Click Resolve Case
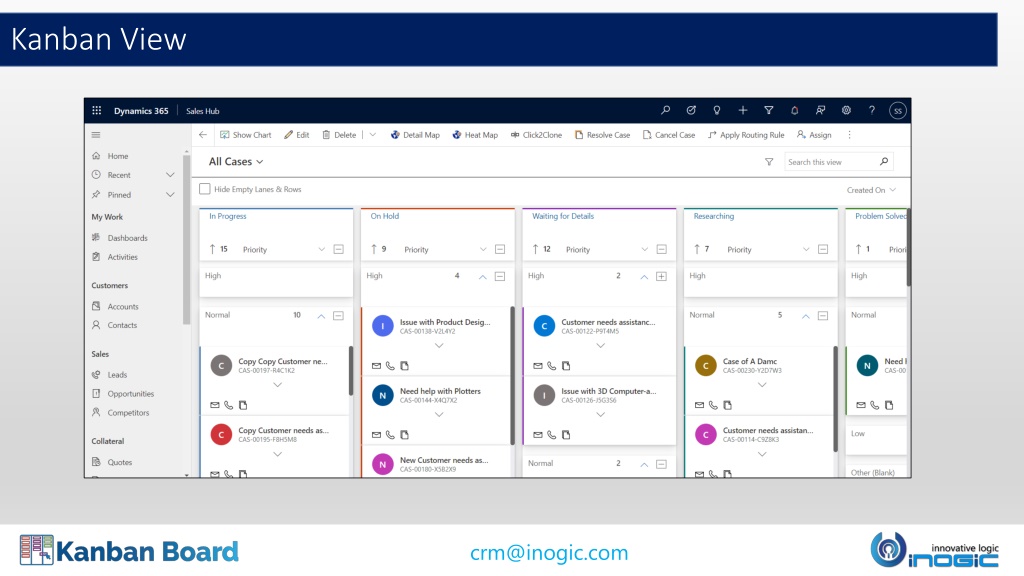Screen dimensions: 1024x576 (x=602, y=135)
